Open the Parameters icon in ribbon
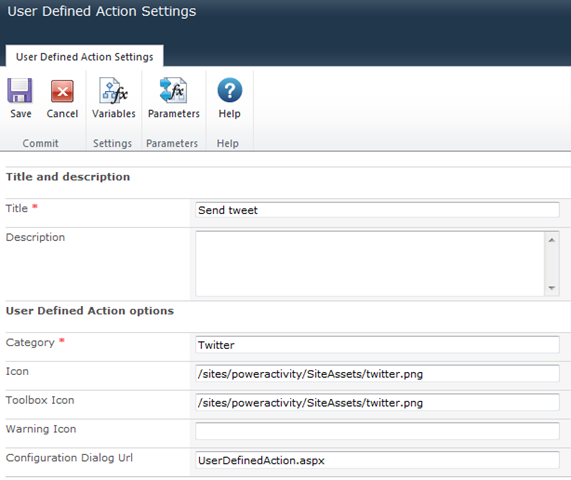 (173, 90)
